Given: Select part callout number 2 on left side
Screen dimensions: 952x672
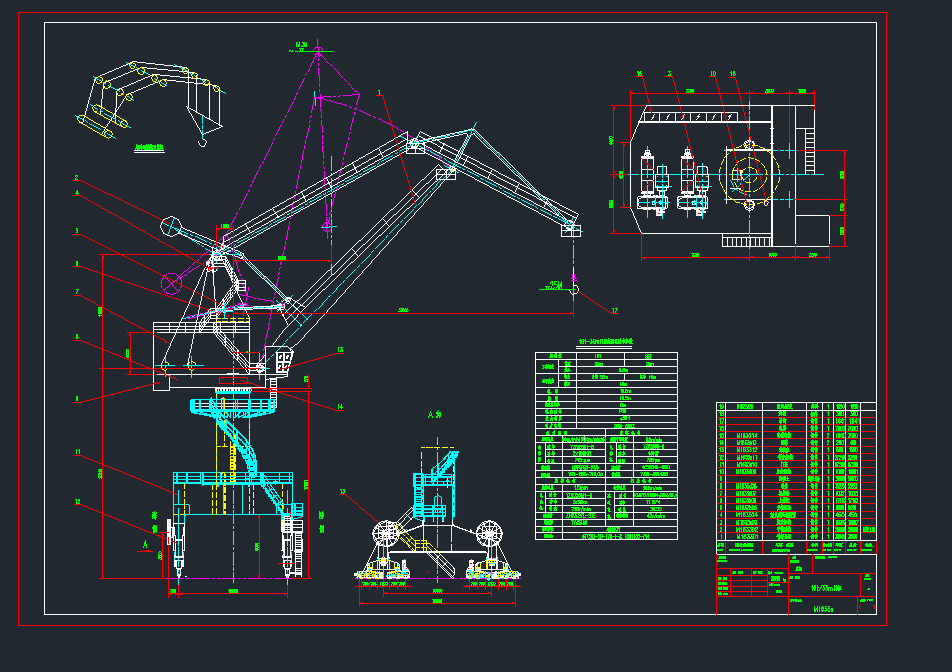Looking at the screenshot, I should pos(75,178).
